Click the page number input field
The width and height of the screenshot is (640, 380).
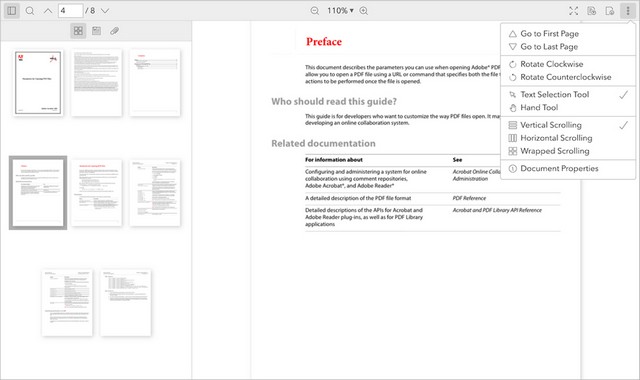[71, 11]
